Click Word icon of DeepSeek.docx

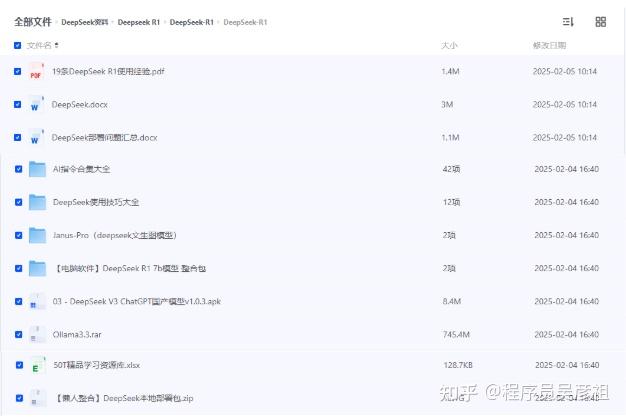(x=36, y=105)
